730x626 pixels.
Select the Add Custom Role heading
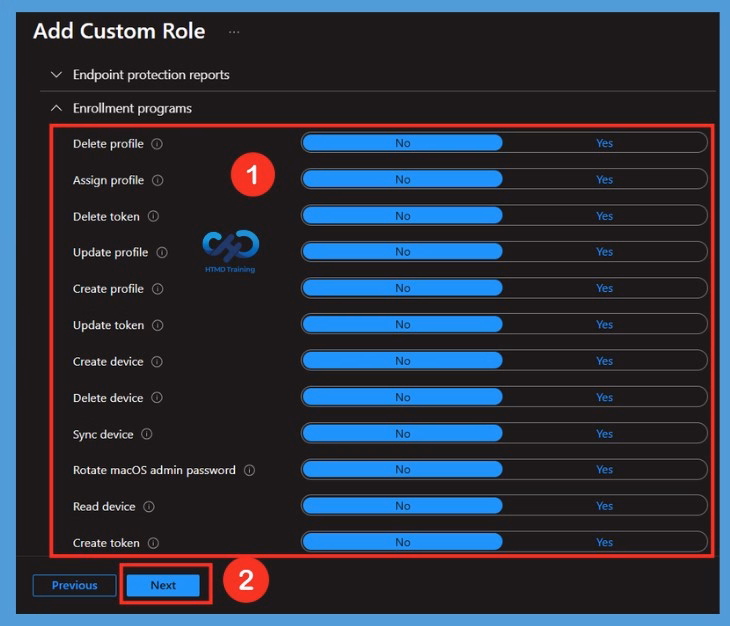[x=119, y=31]
